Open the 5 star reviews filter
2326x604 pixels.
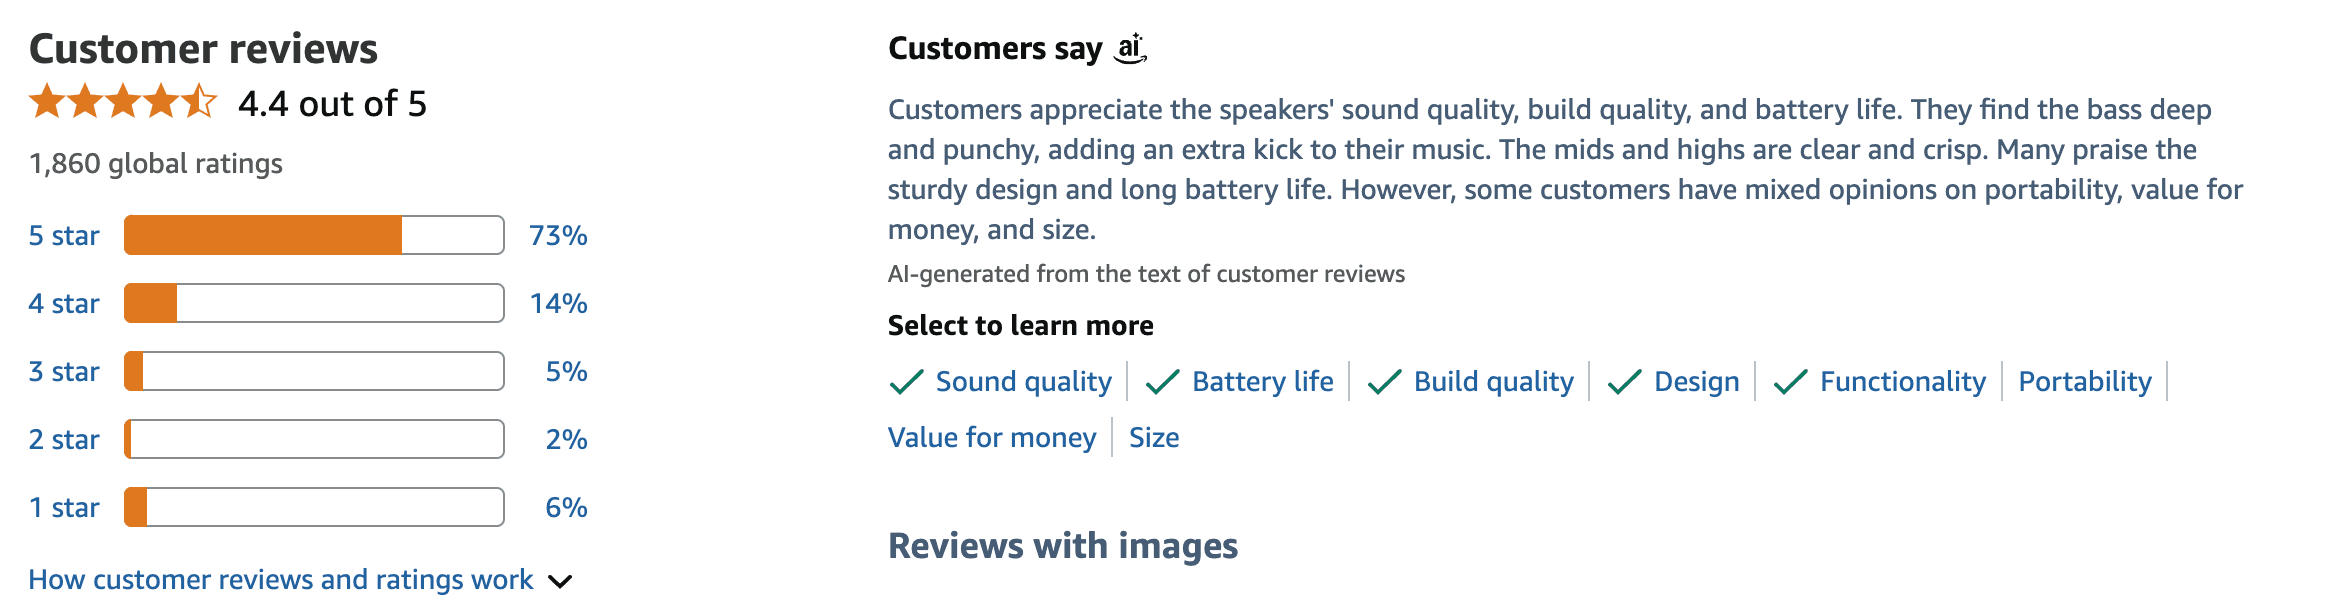coord(63,235)
